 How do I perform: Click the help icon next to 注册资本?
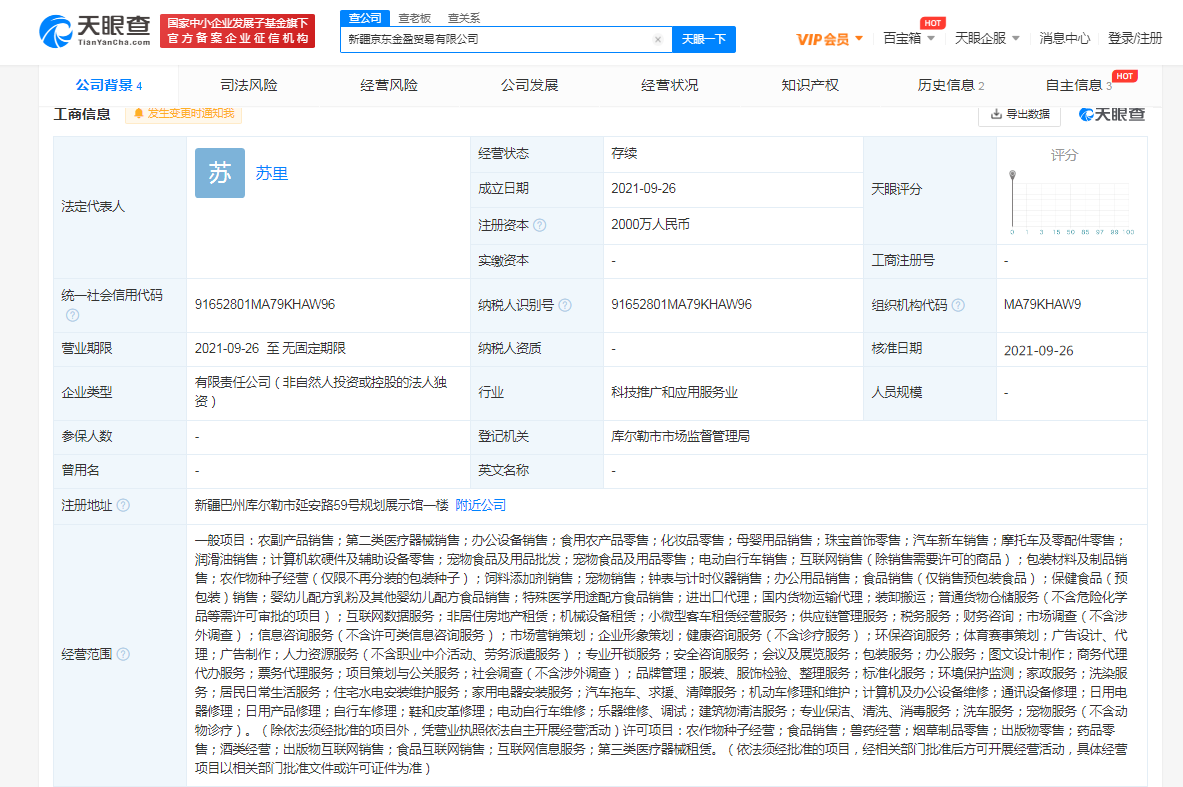540,226
